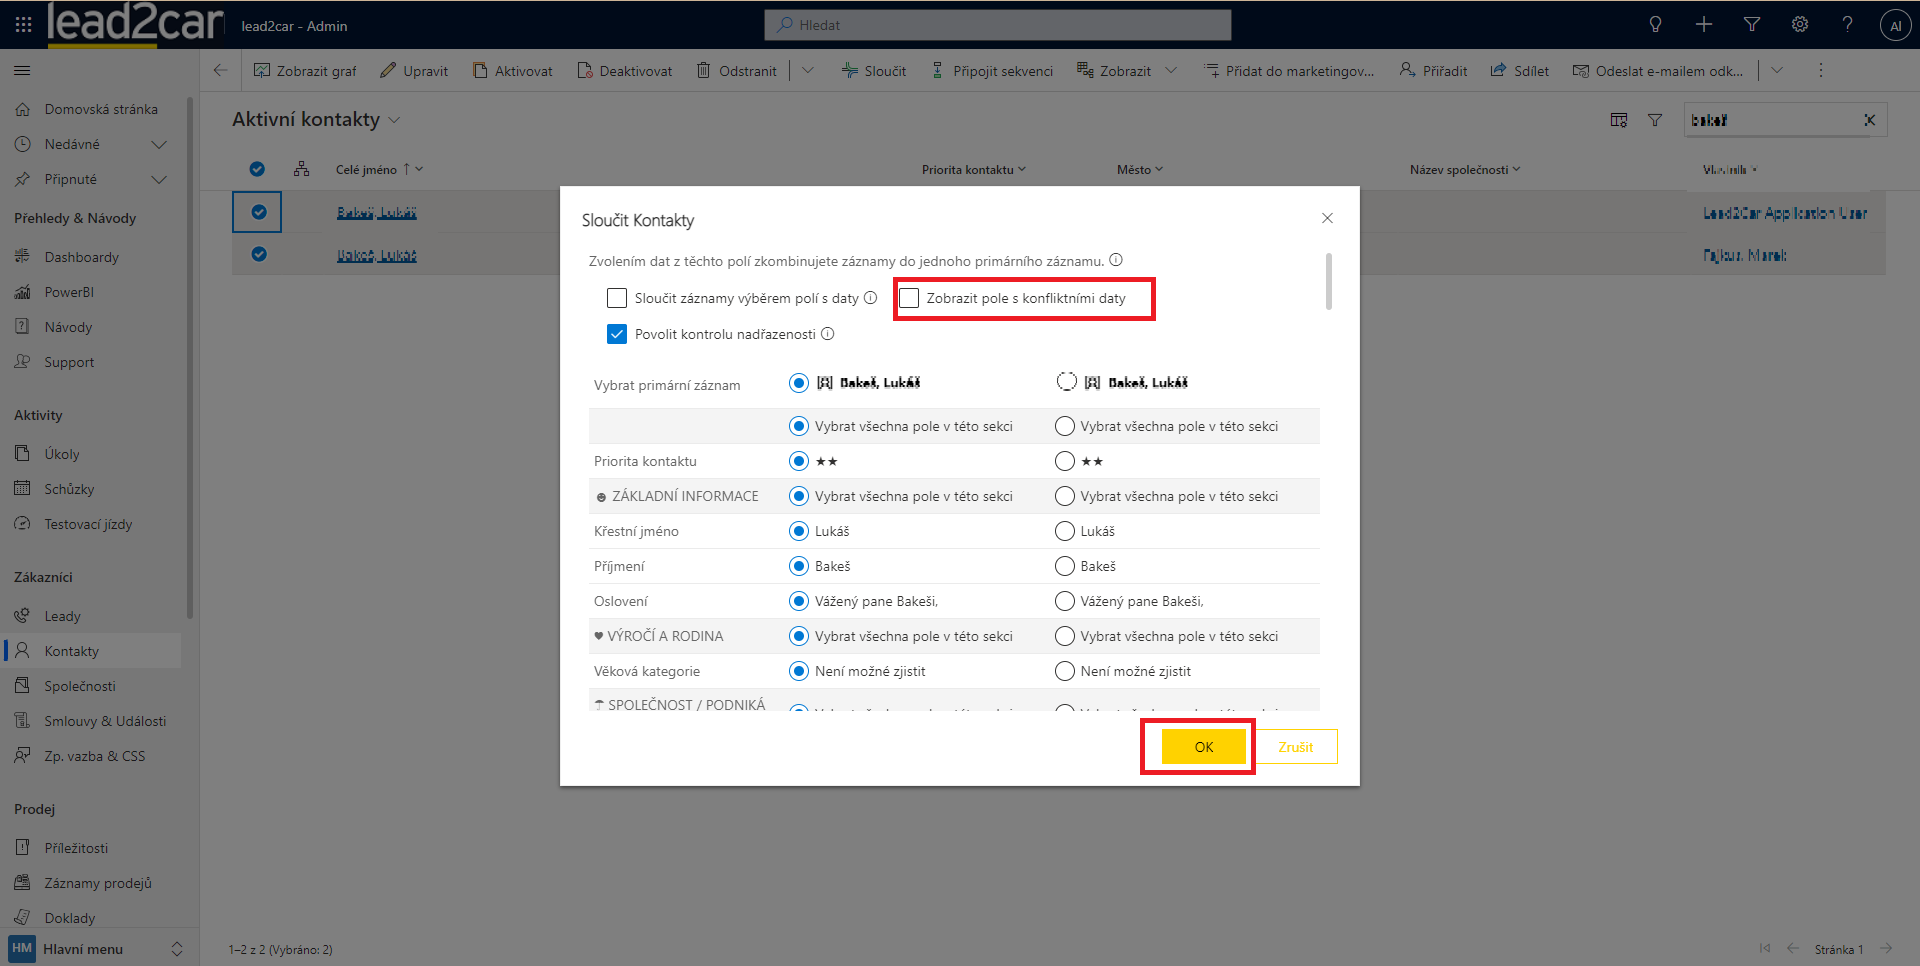The height and width of the screenshot is (966, 1920).
Task: Confirm merge with OK button
Action: coord(1203,747)
